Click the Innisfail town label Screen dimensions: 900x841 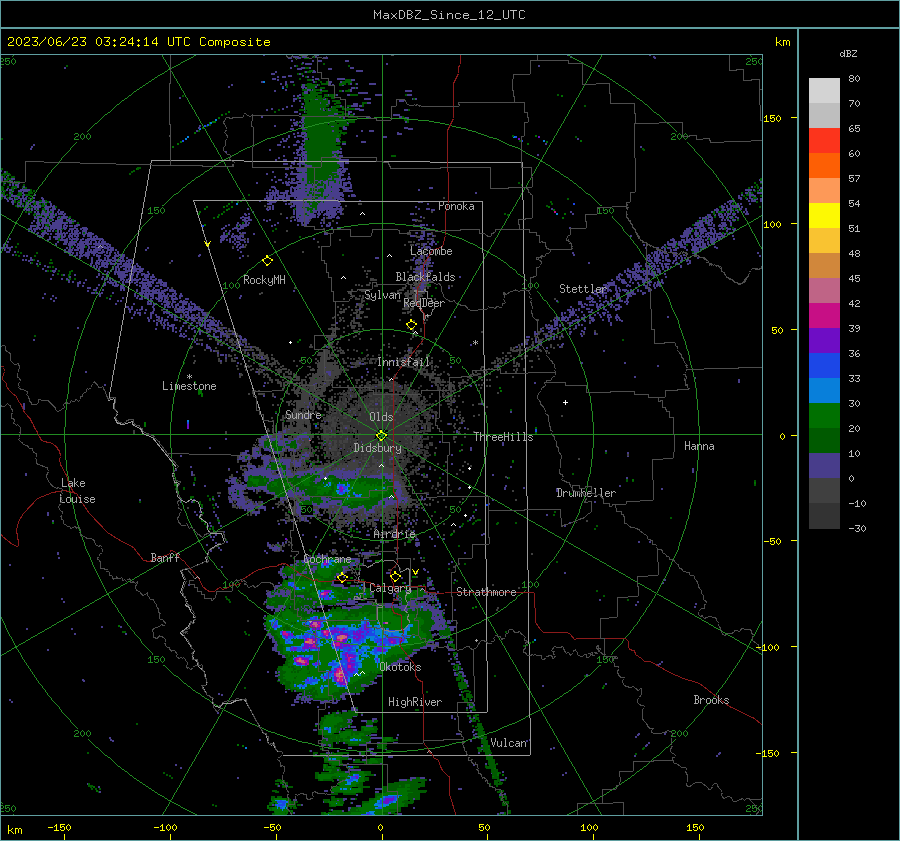click(404, 362)
